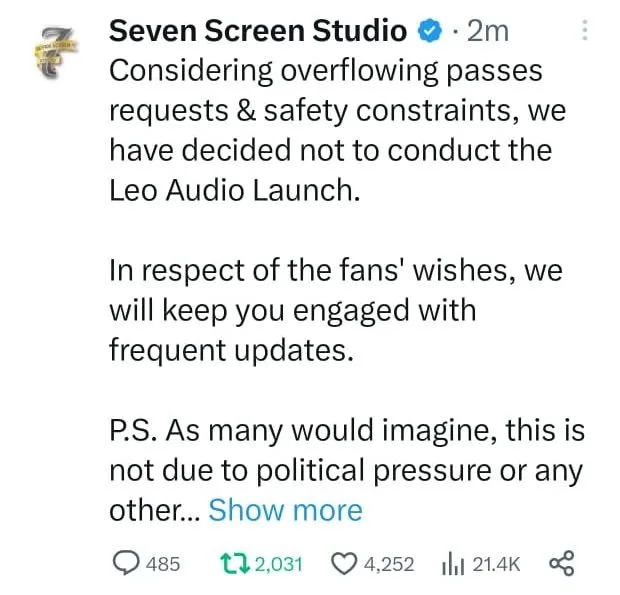Viewport: 620px width, 595px height.
Task: Open the tweet's 2m timestamp
Action: click(488, 32)
